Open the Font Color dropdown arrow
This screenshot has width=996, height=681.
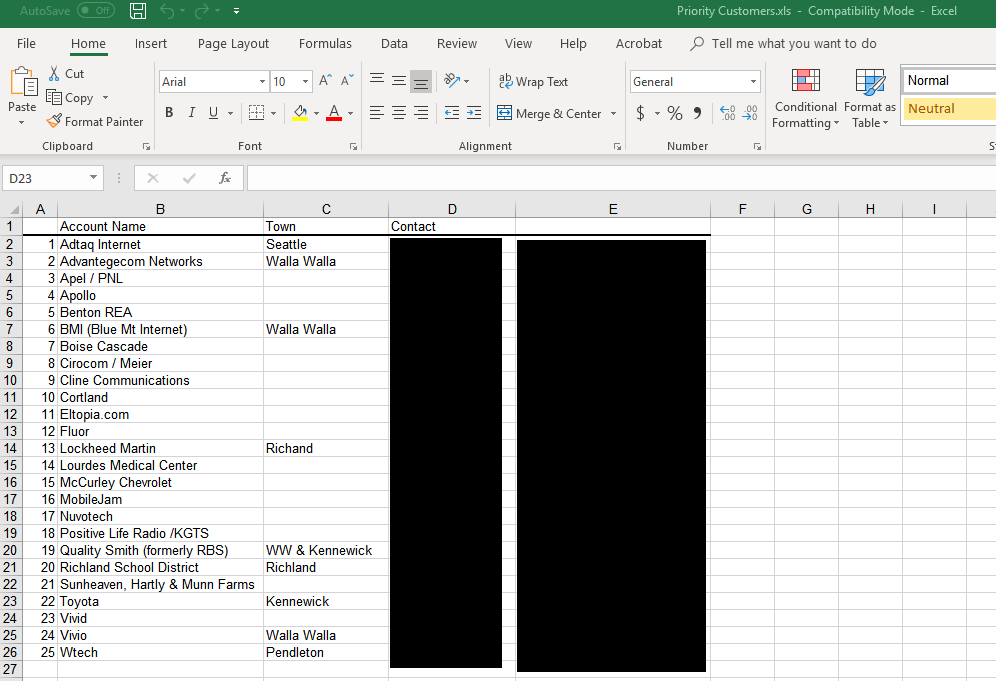(351, 114)
